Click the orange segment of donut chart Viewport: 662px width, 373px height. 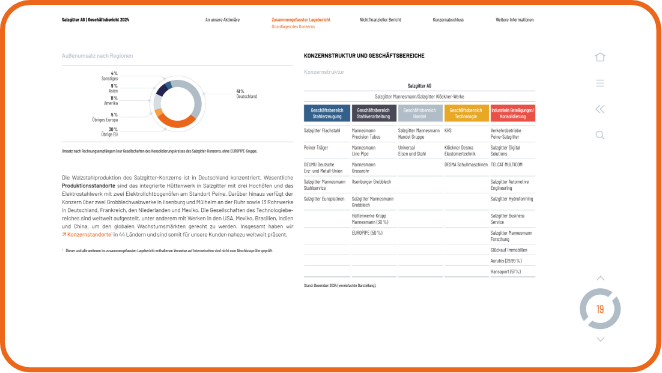tap(176, 123)
